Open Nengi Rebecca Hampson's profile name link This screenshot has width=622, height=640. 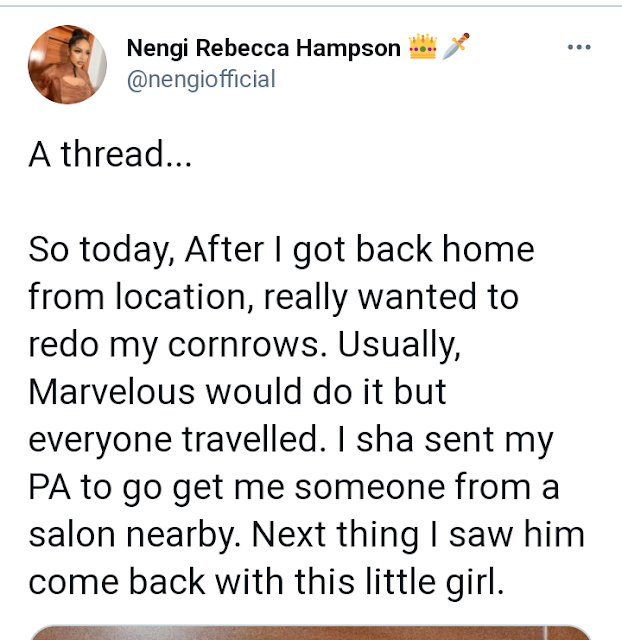click(x=264, y=46)
